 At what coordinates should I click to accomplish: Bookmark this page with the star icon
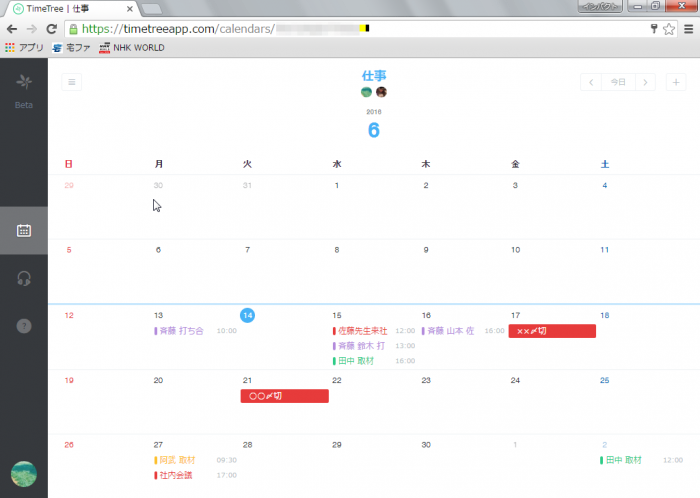click(668, 29)
